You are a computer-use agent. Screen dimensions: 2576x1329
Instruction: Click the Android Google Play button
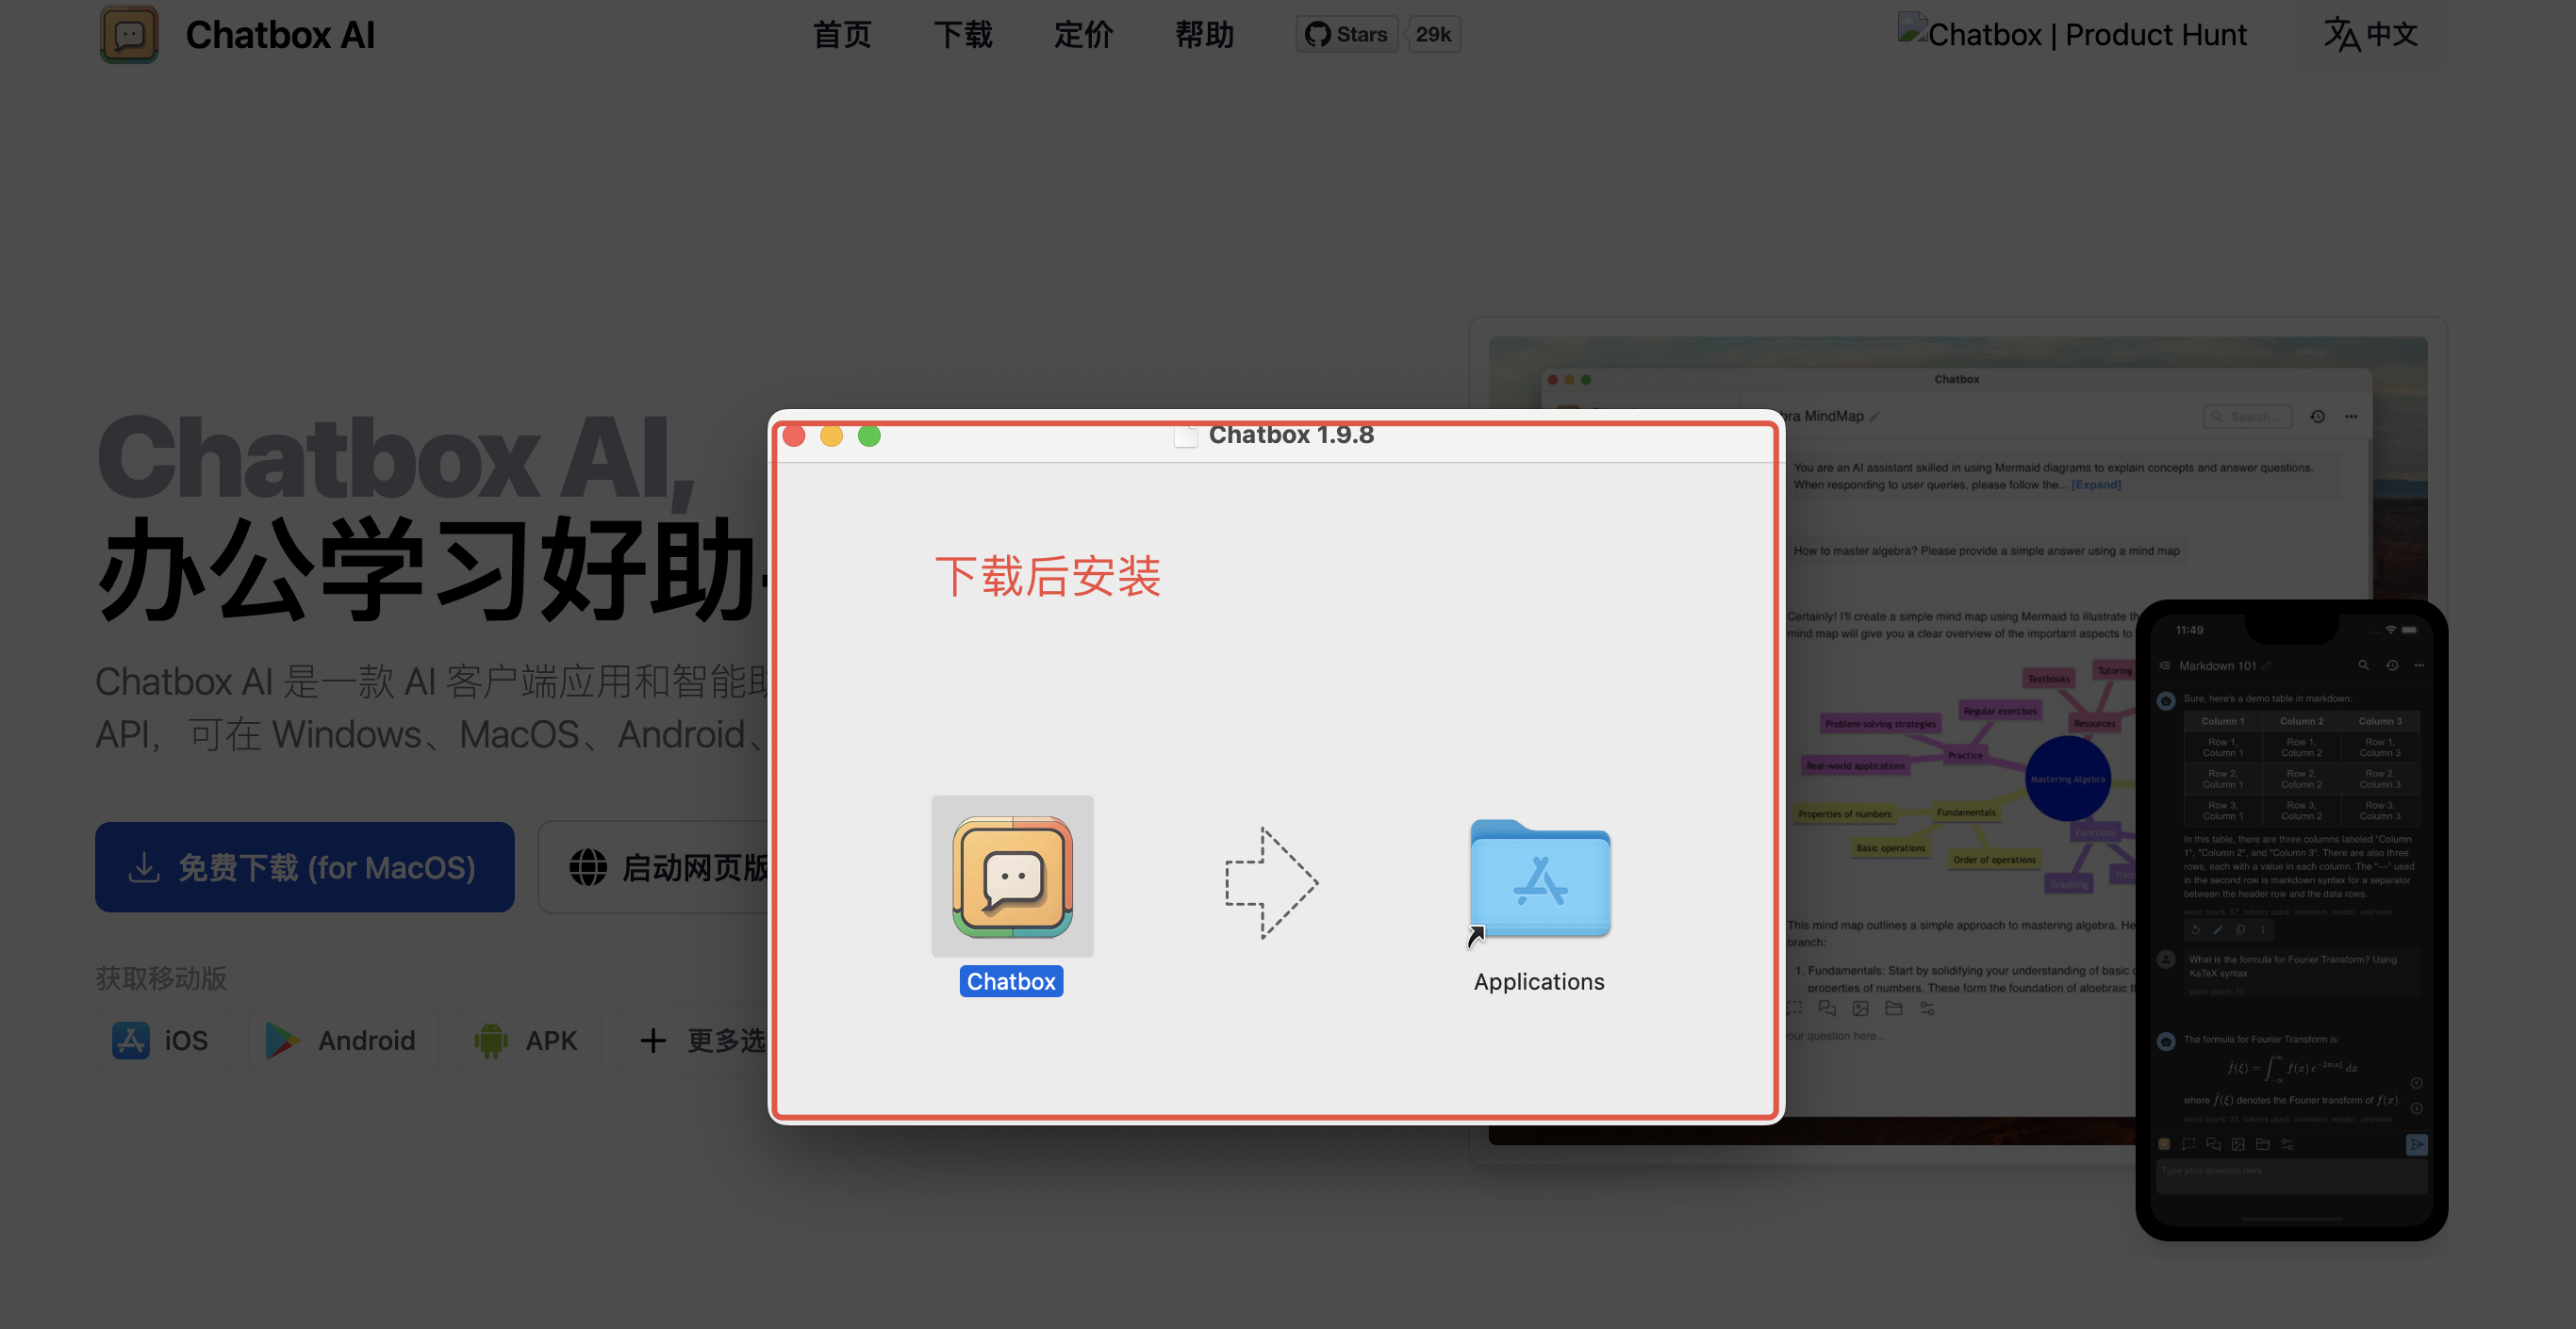[343, 1040]
